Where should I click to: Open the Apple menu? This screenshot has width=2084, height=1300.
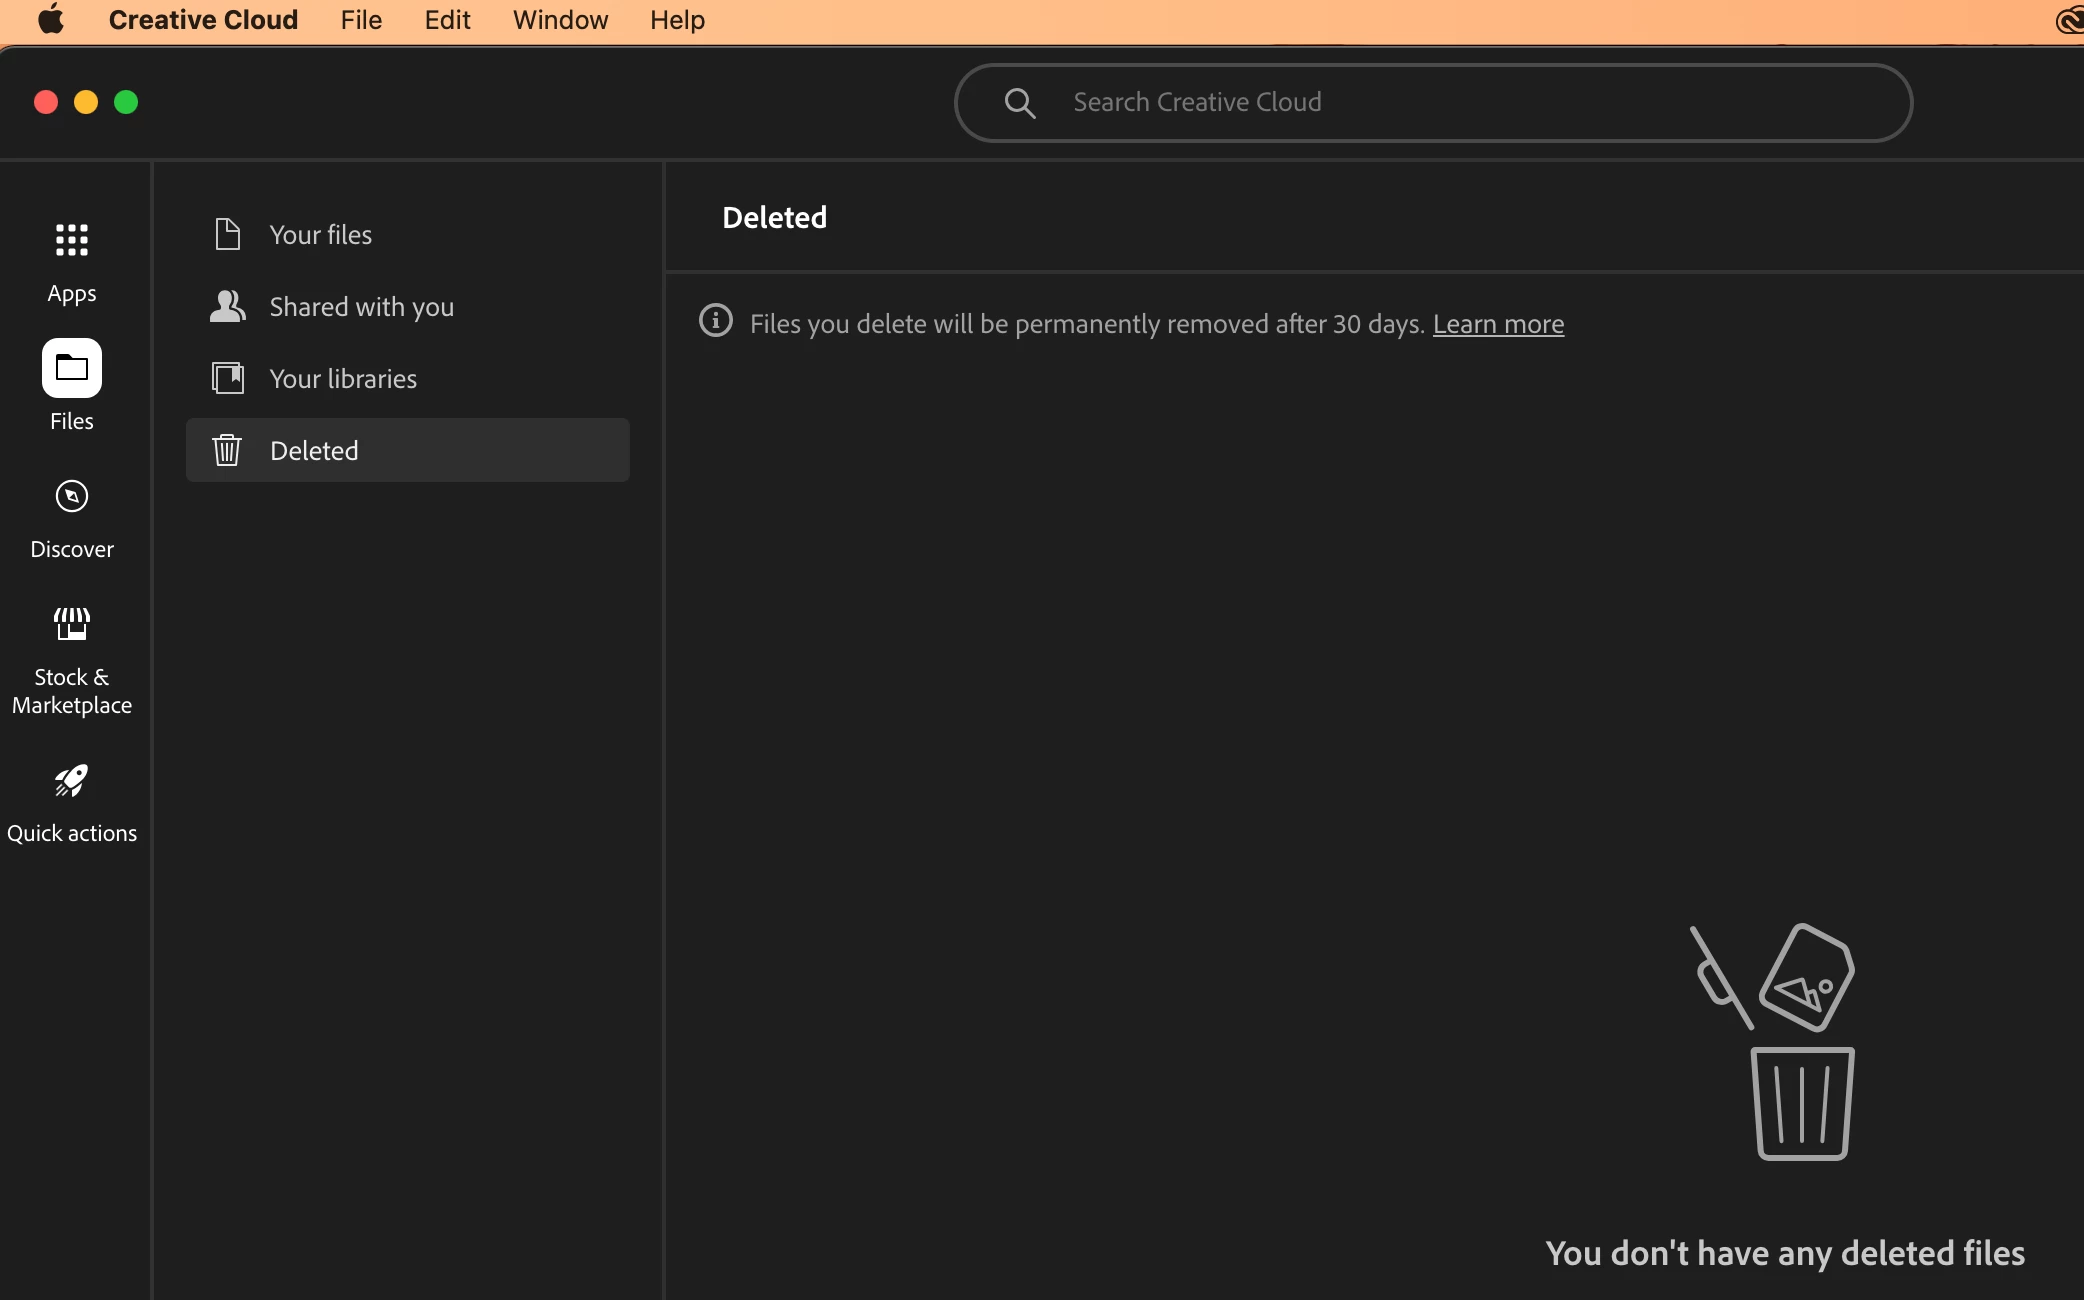(x=51, y=20)
